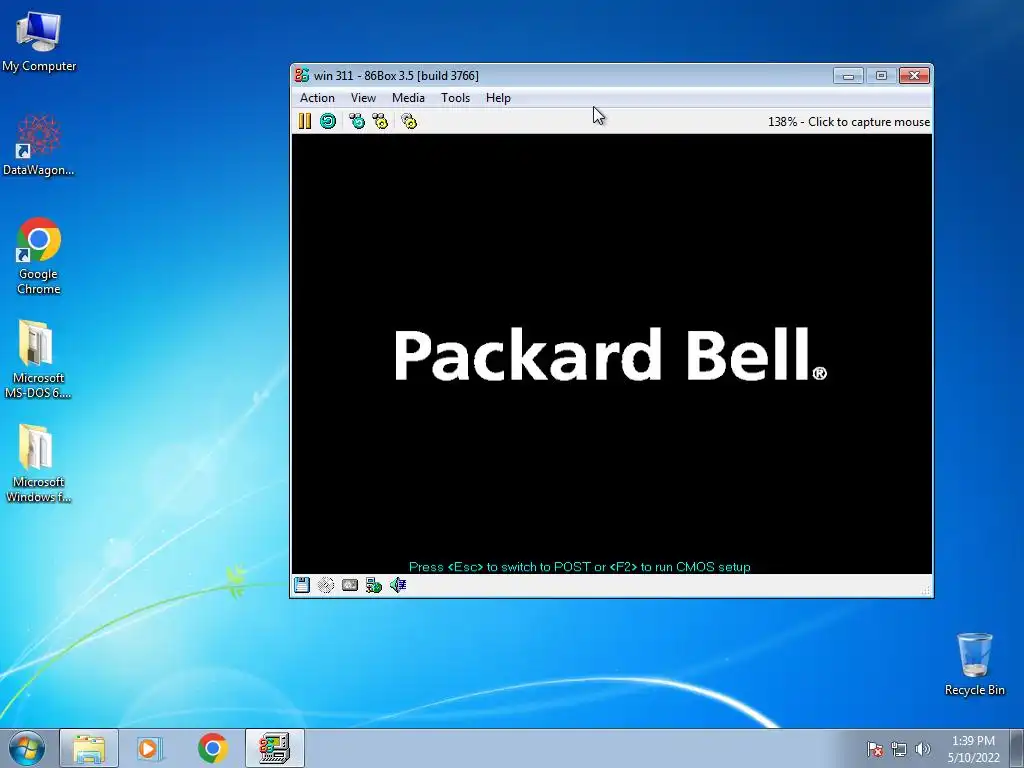Click the taskbar clock showing 1:39 PM
Viewport: 1024px width, 768px height.
click(x=973, y=748)
